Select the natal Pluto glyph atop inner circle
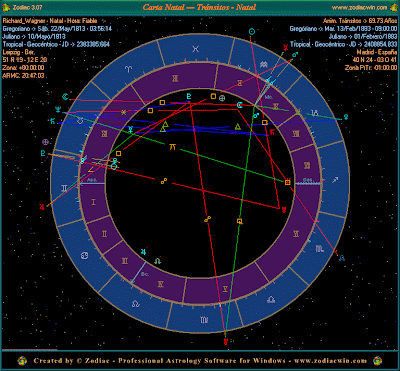This screenshot has width=400, height=371. pyautogui.click(x=189, y=96)
